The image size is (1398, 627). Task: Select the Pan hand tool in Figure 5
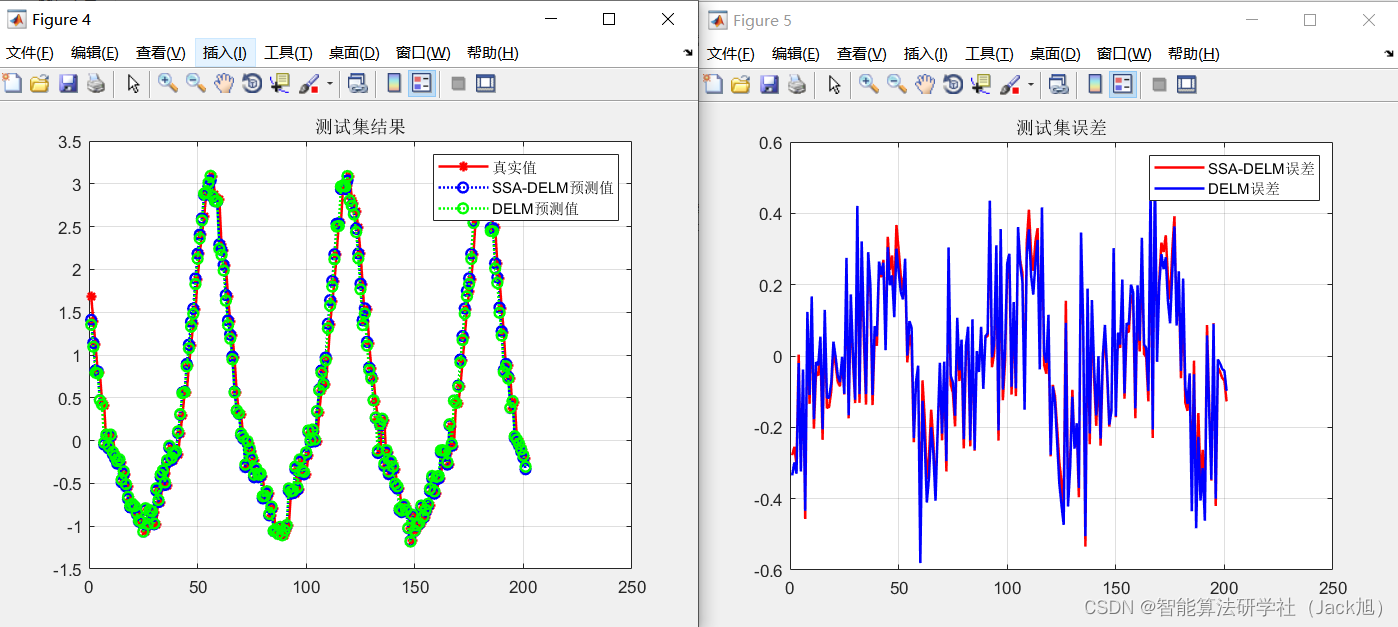click(x=925, y=84)
